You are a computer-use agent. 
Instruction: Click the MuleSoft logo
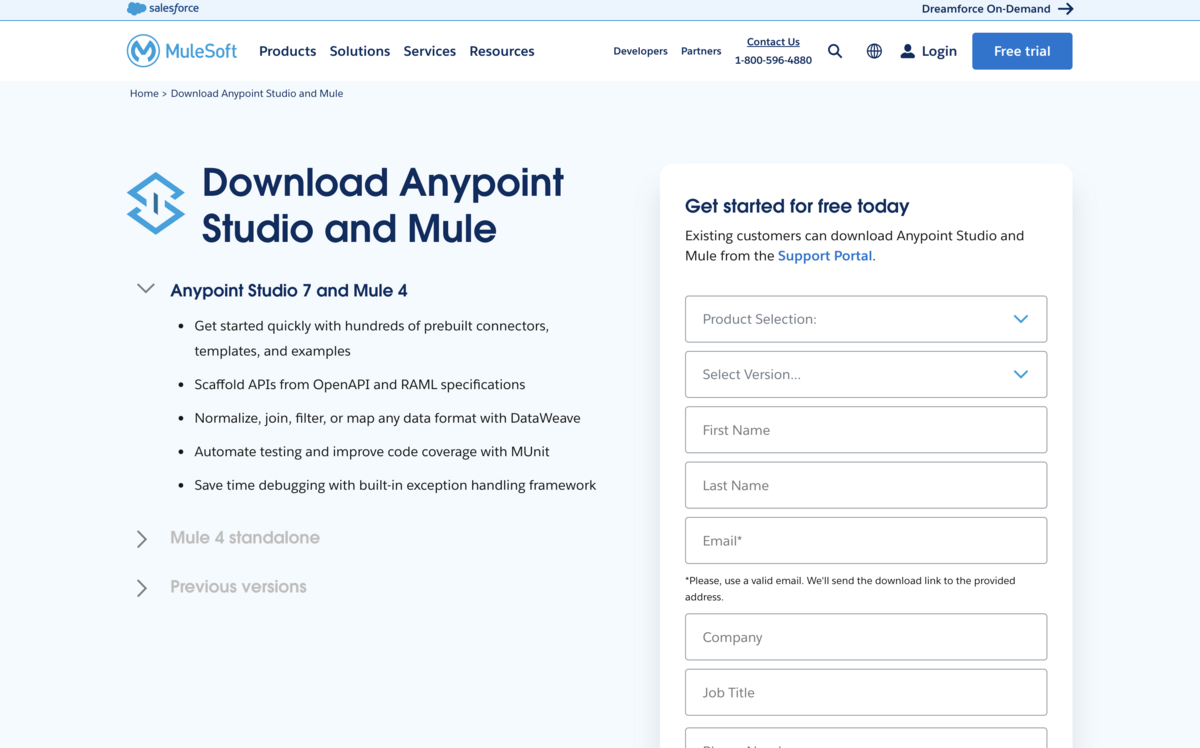click(x=181, y=50)
